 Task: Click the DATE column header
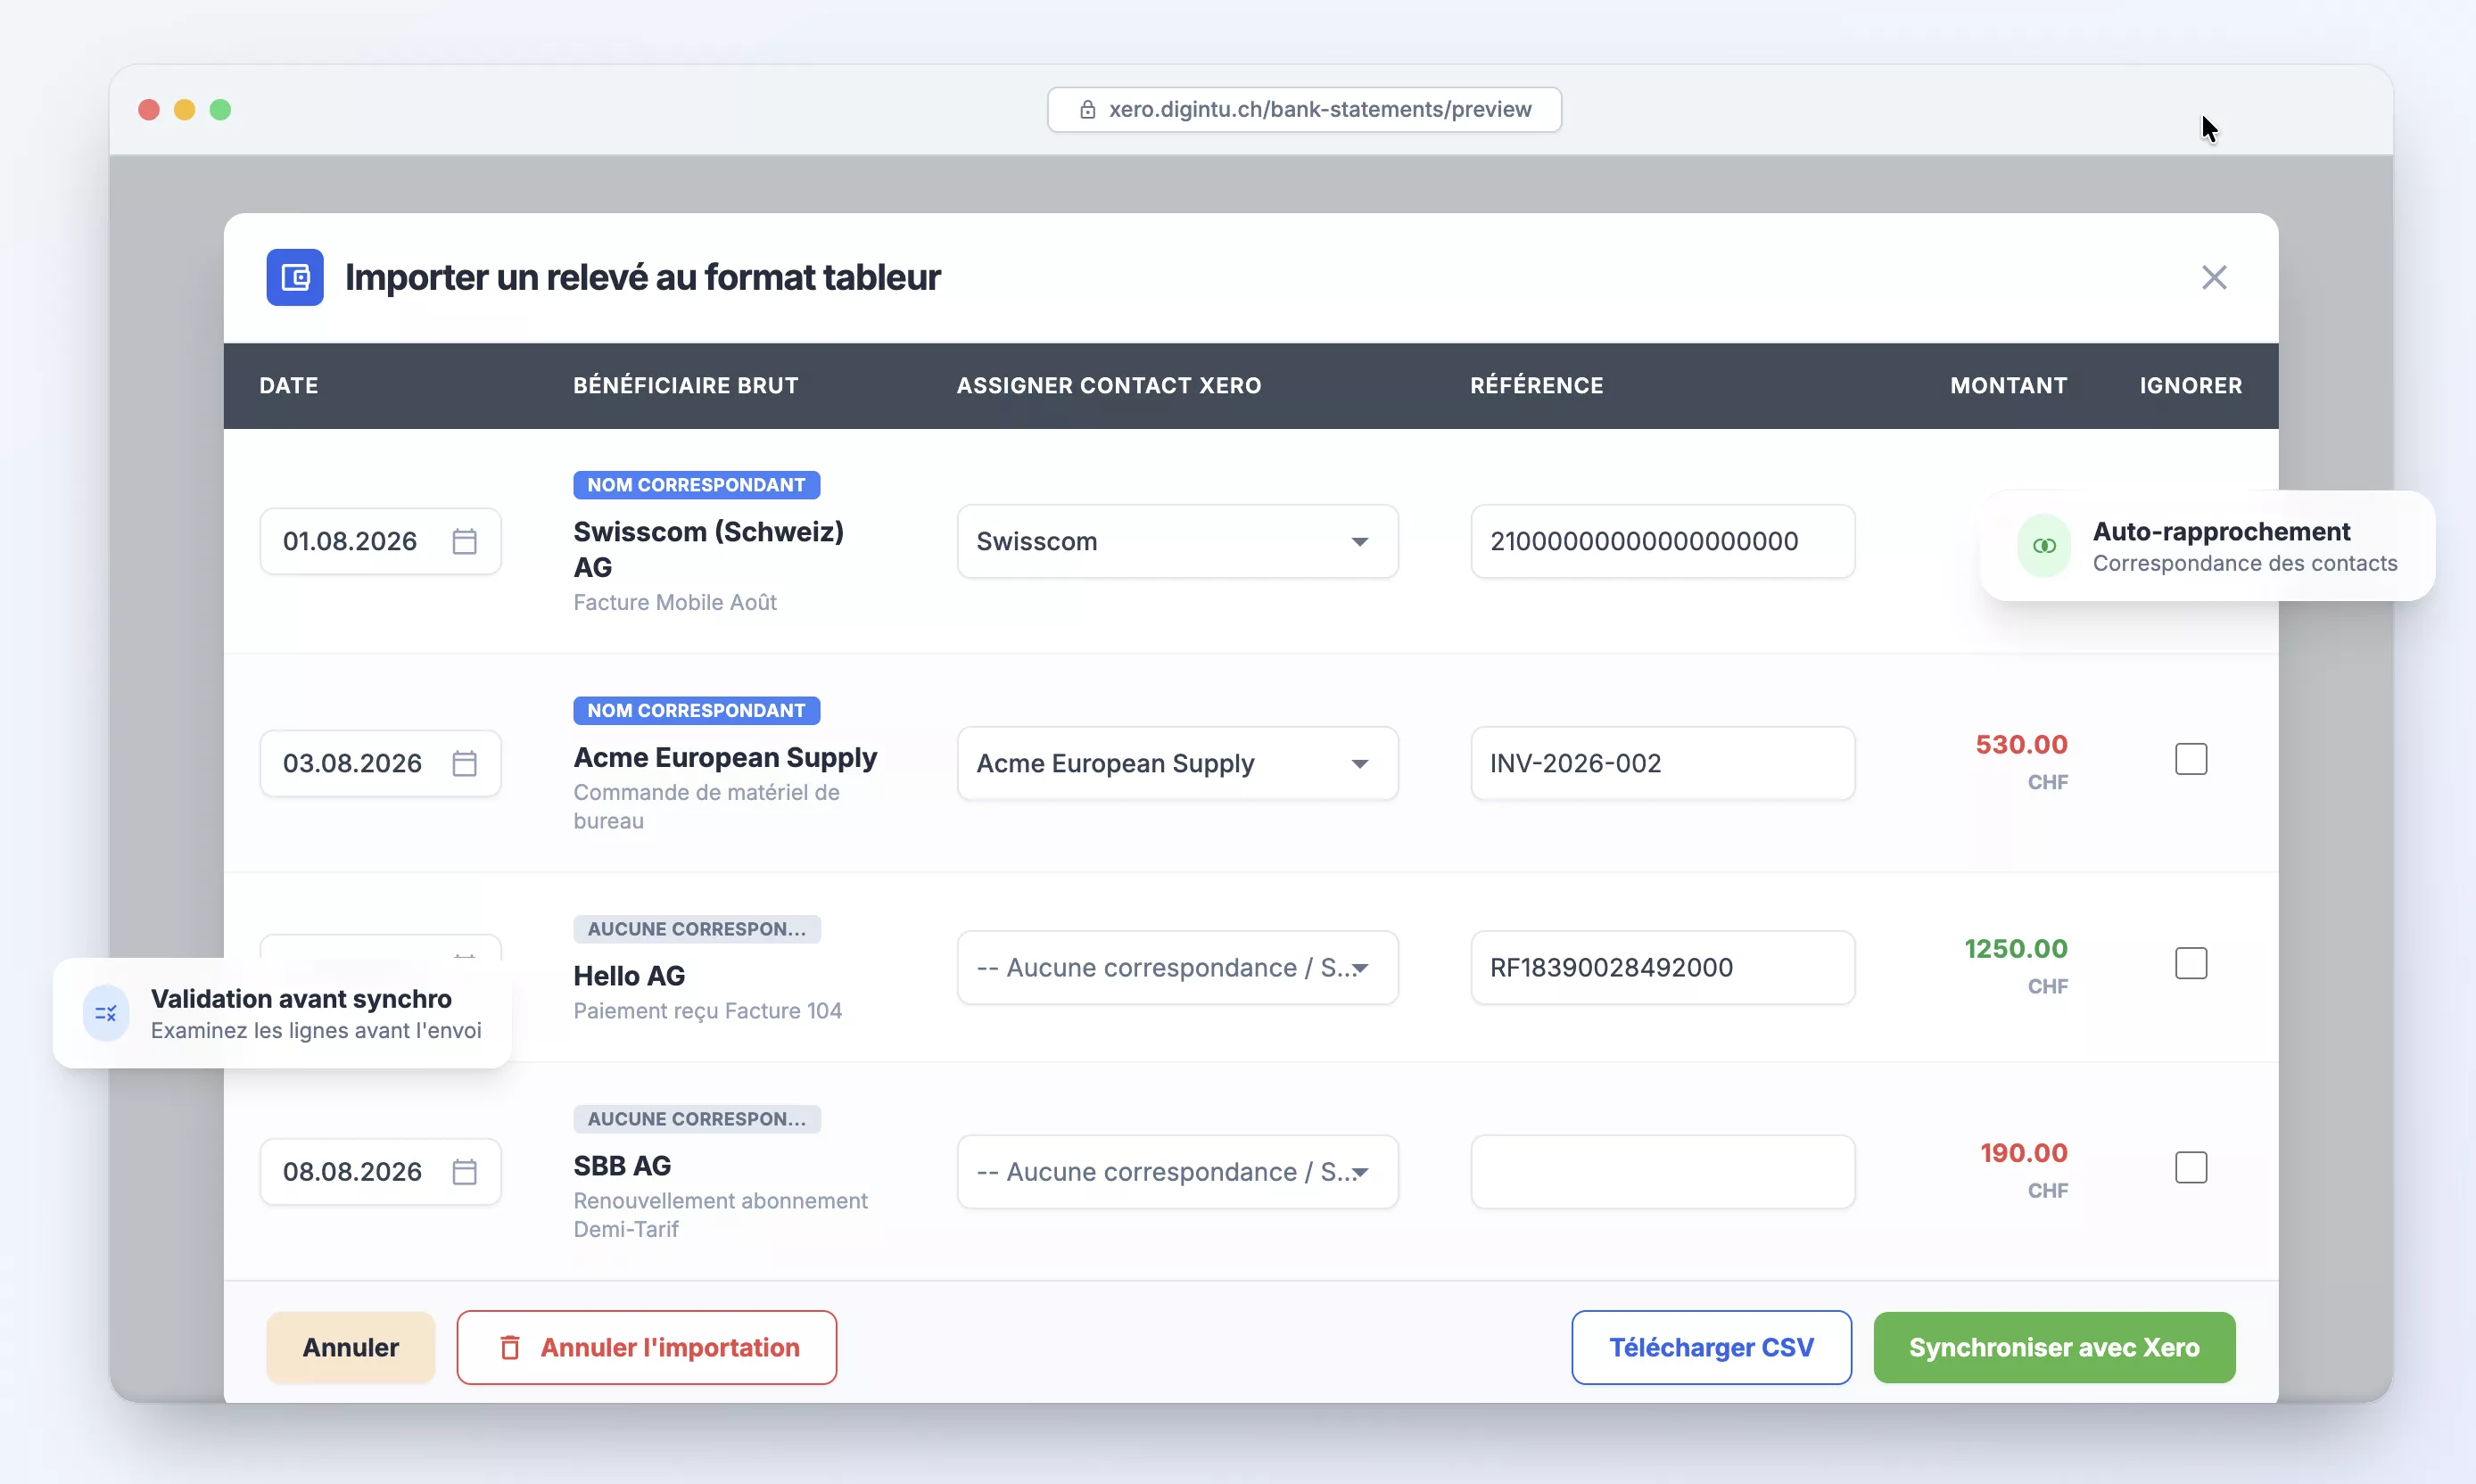(289, 385)
